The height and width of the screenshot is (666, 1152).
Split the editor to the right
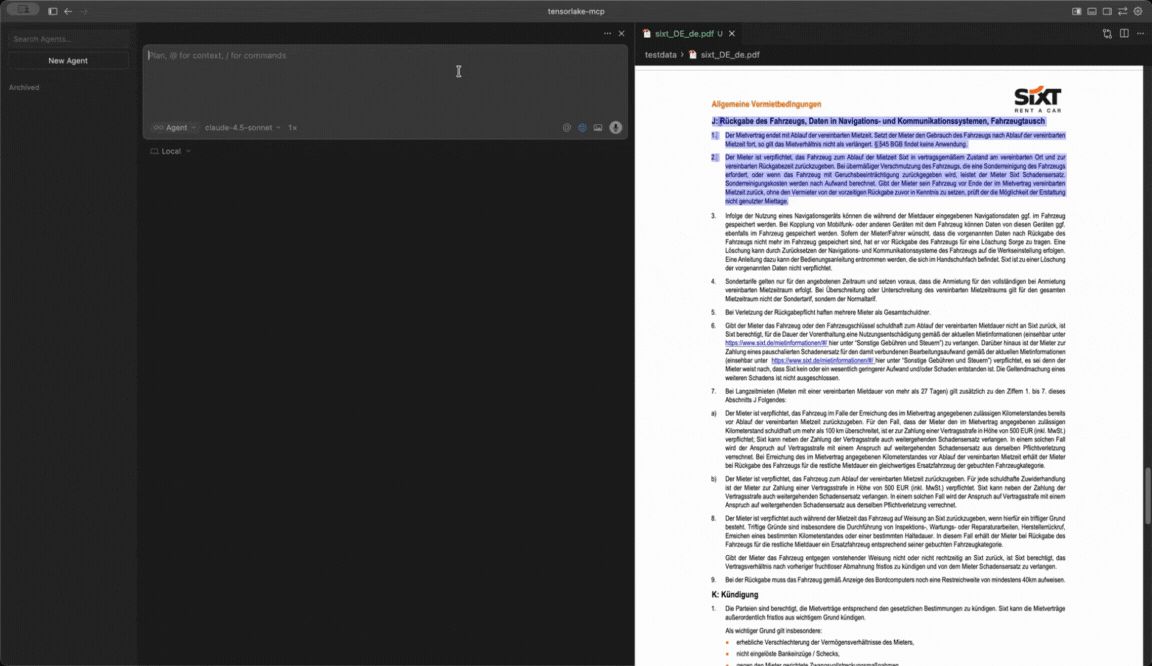tap(1124, 33)
